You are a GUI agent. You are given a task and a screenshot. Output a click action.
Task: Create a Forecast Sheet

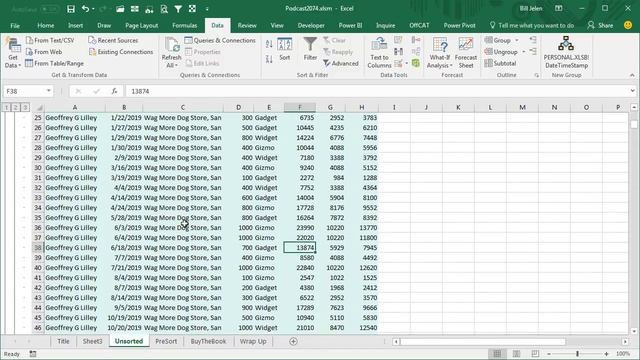tap(466, 53)
